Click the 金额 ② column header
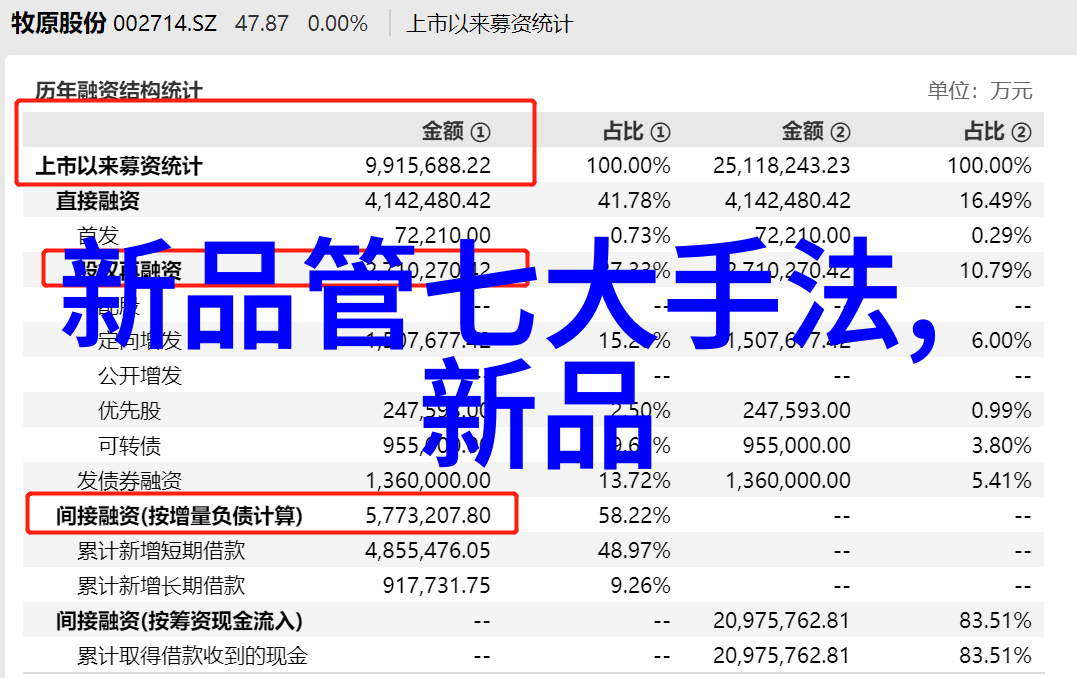The image size is (1077, 678). pos(816,131)
